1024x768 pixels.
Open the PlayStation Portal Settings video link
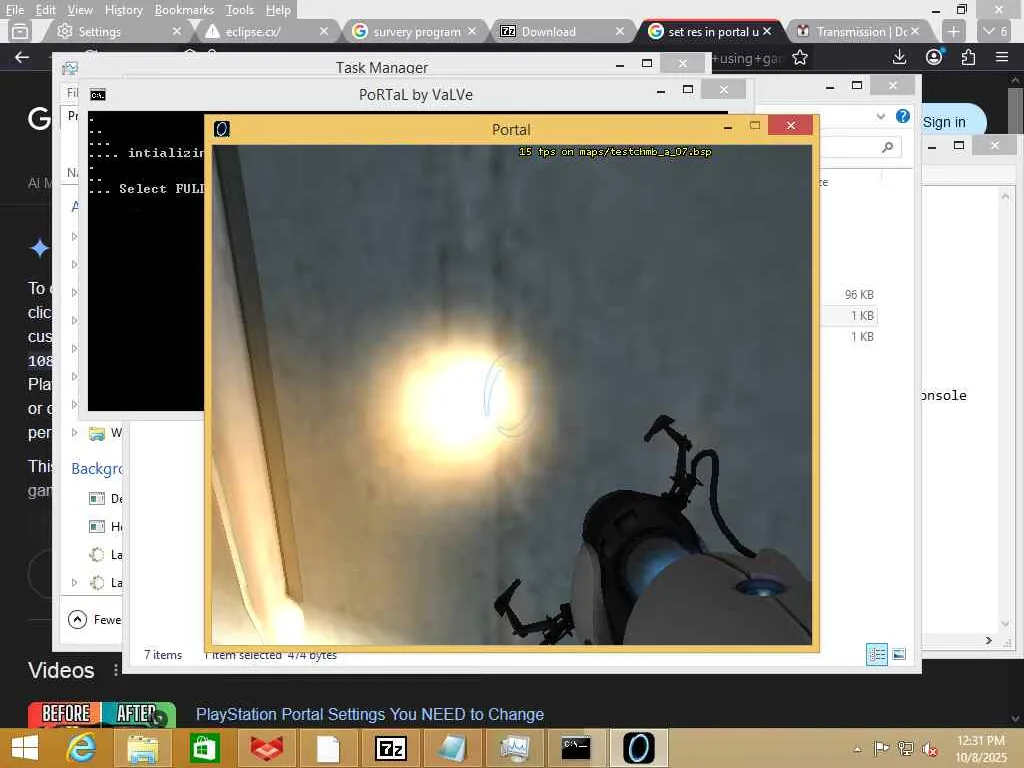[x=370, y=714]
